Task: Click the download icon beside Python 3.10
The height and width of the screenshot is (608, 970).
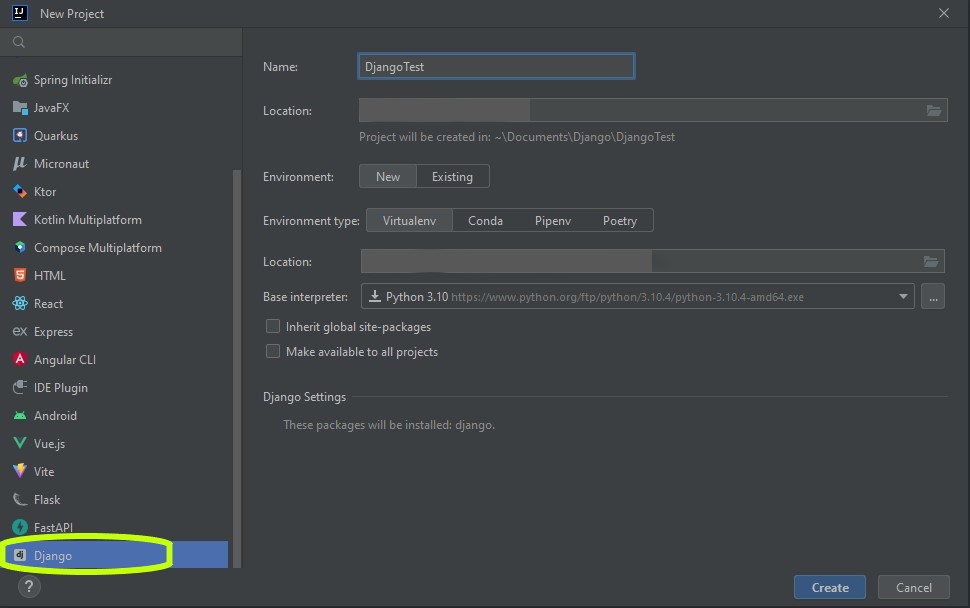Action: point(374,297)
